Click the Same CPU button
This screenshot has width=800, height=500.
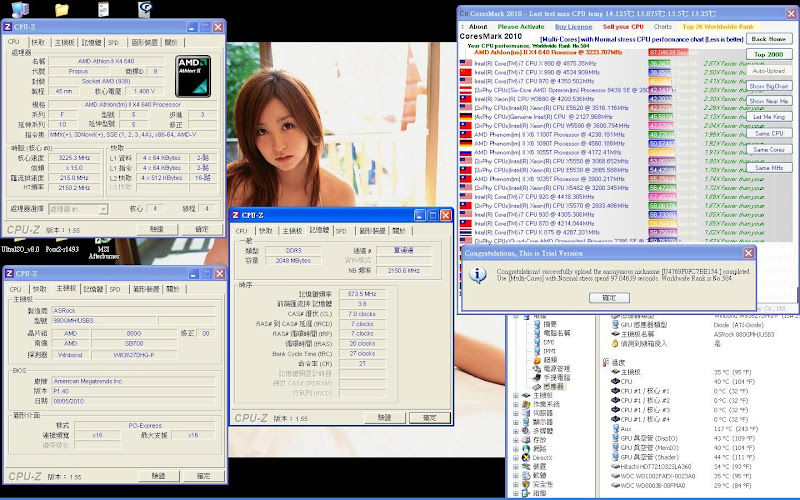pos(769,133)
